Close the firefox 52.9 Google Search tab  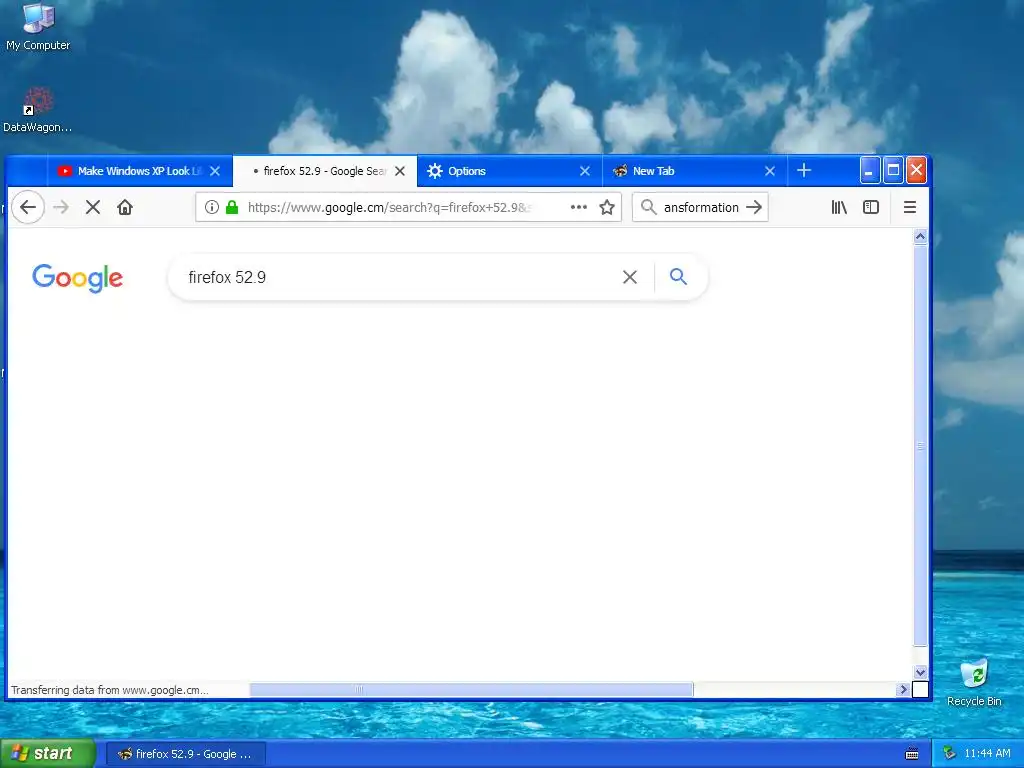(x=400, y=171)
